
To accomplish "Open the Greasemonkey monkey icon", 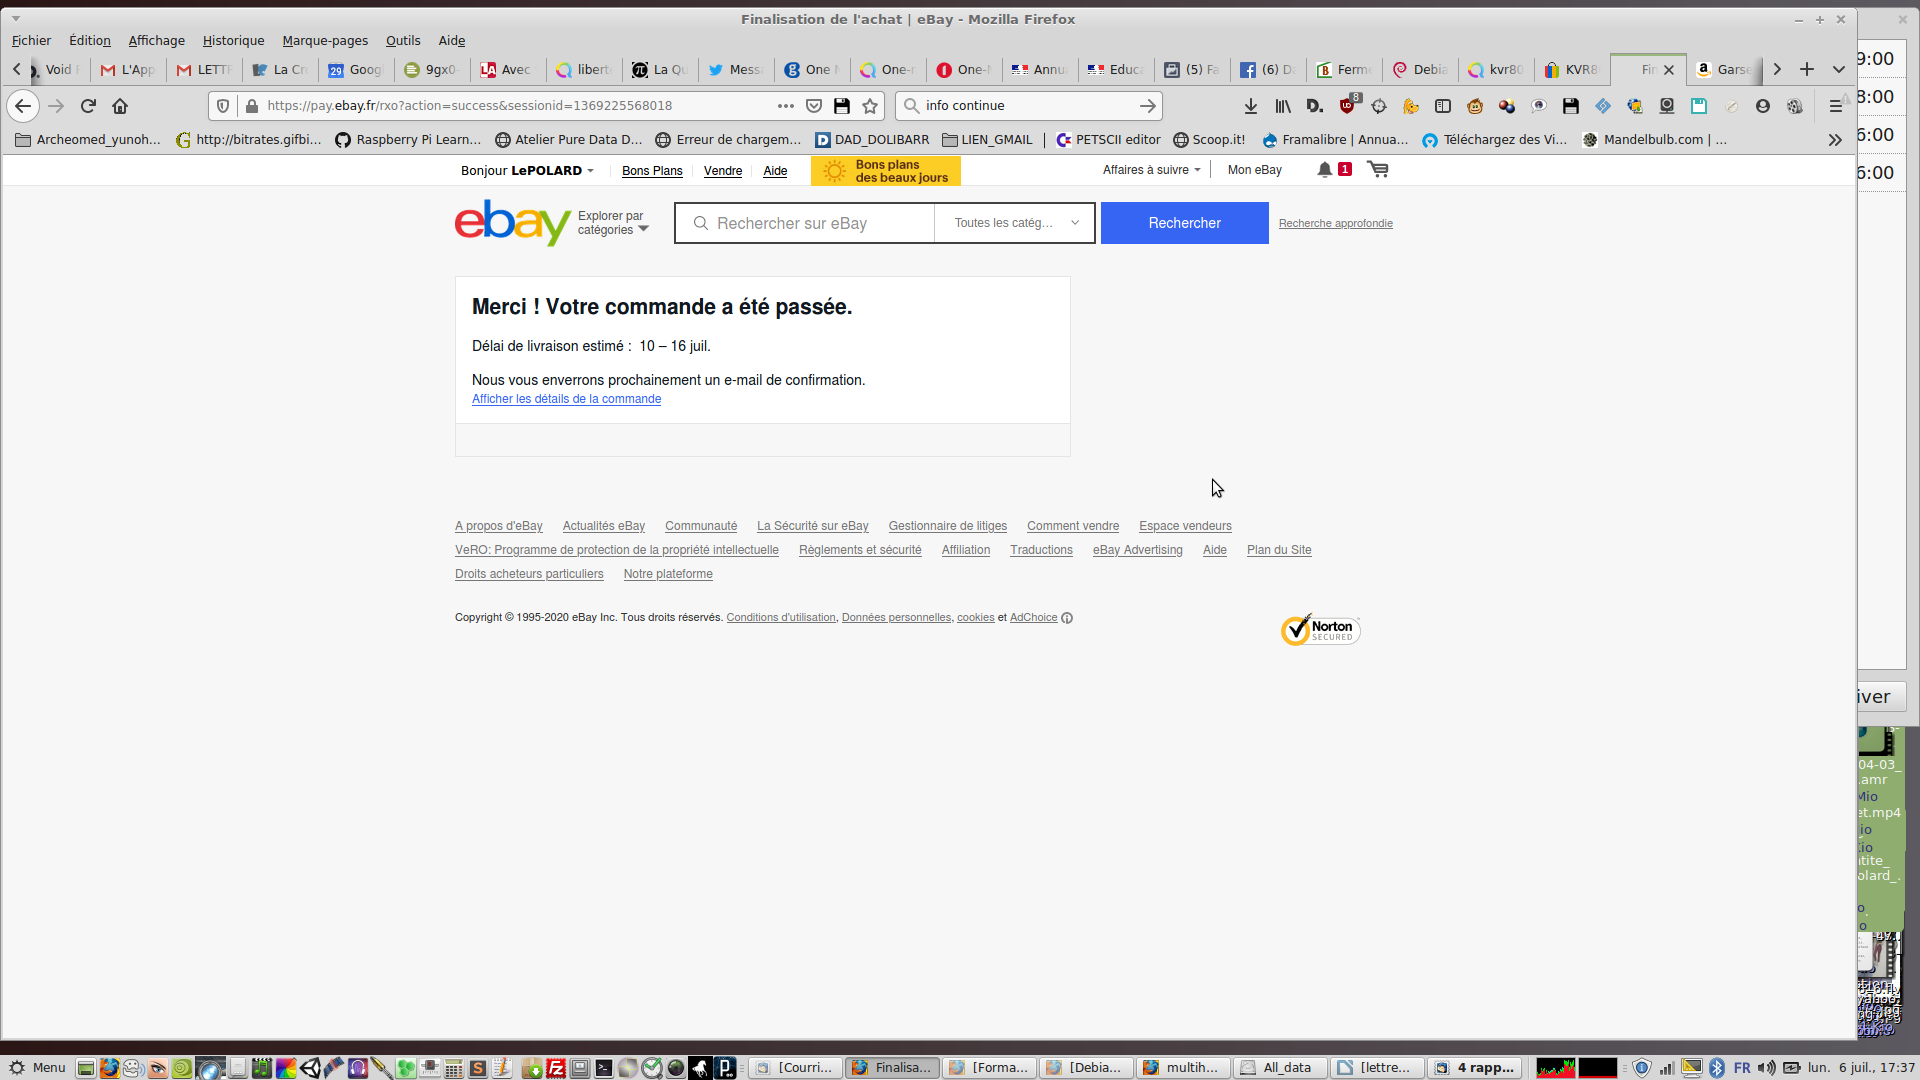I will [1475, 105].
